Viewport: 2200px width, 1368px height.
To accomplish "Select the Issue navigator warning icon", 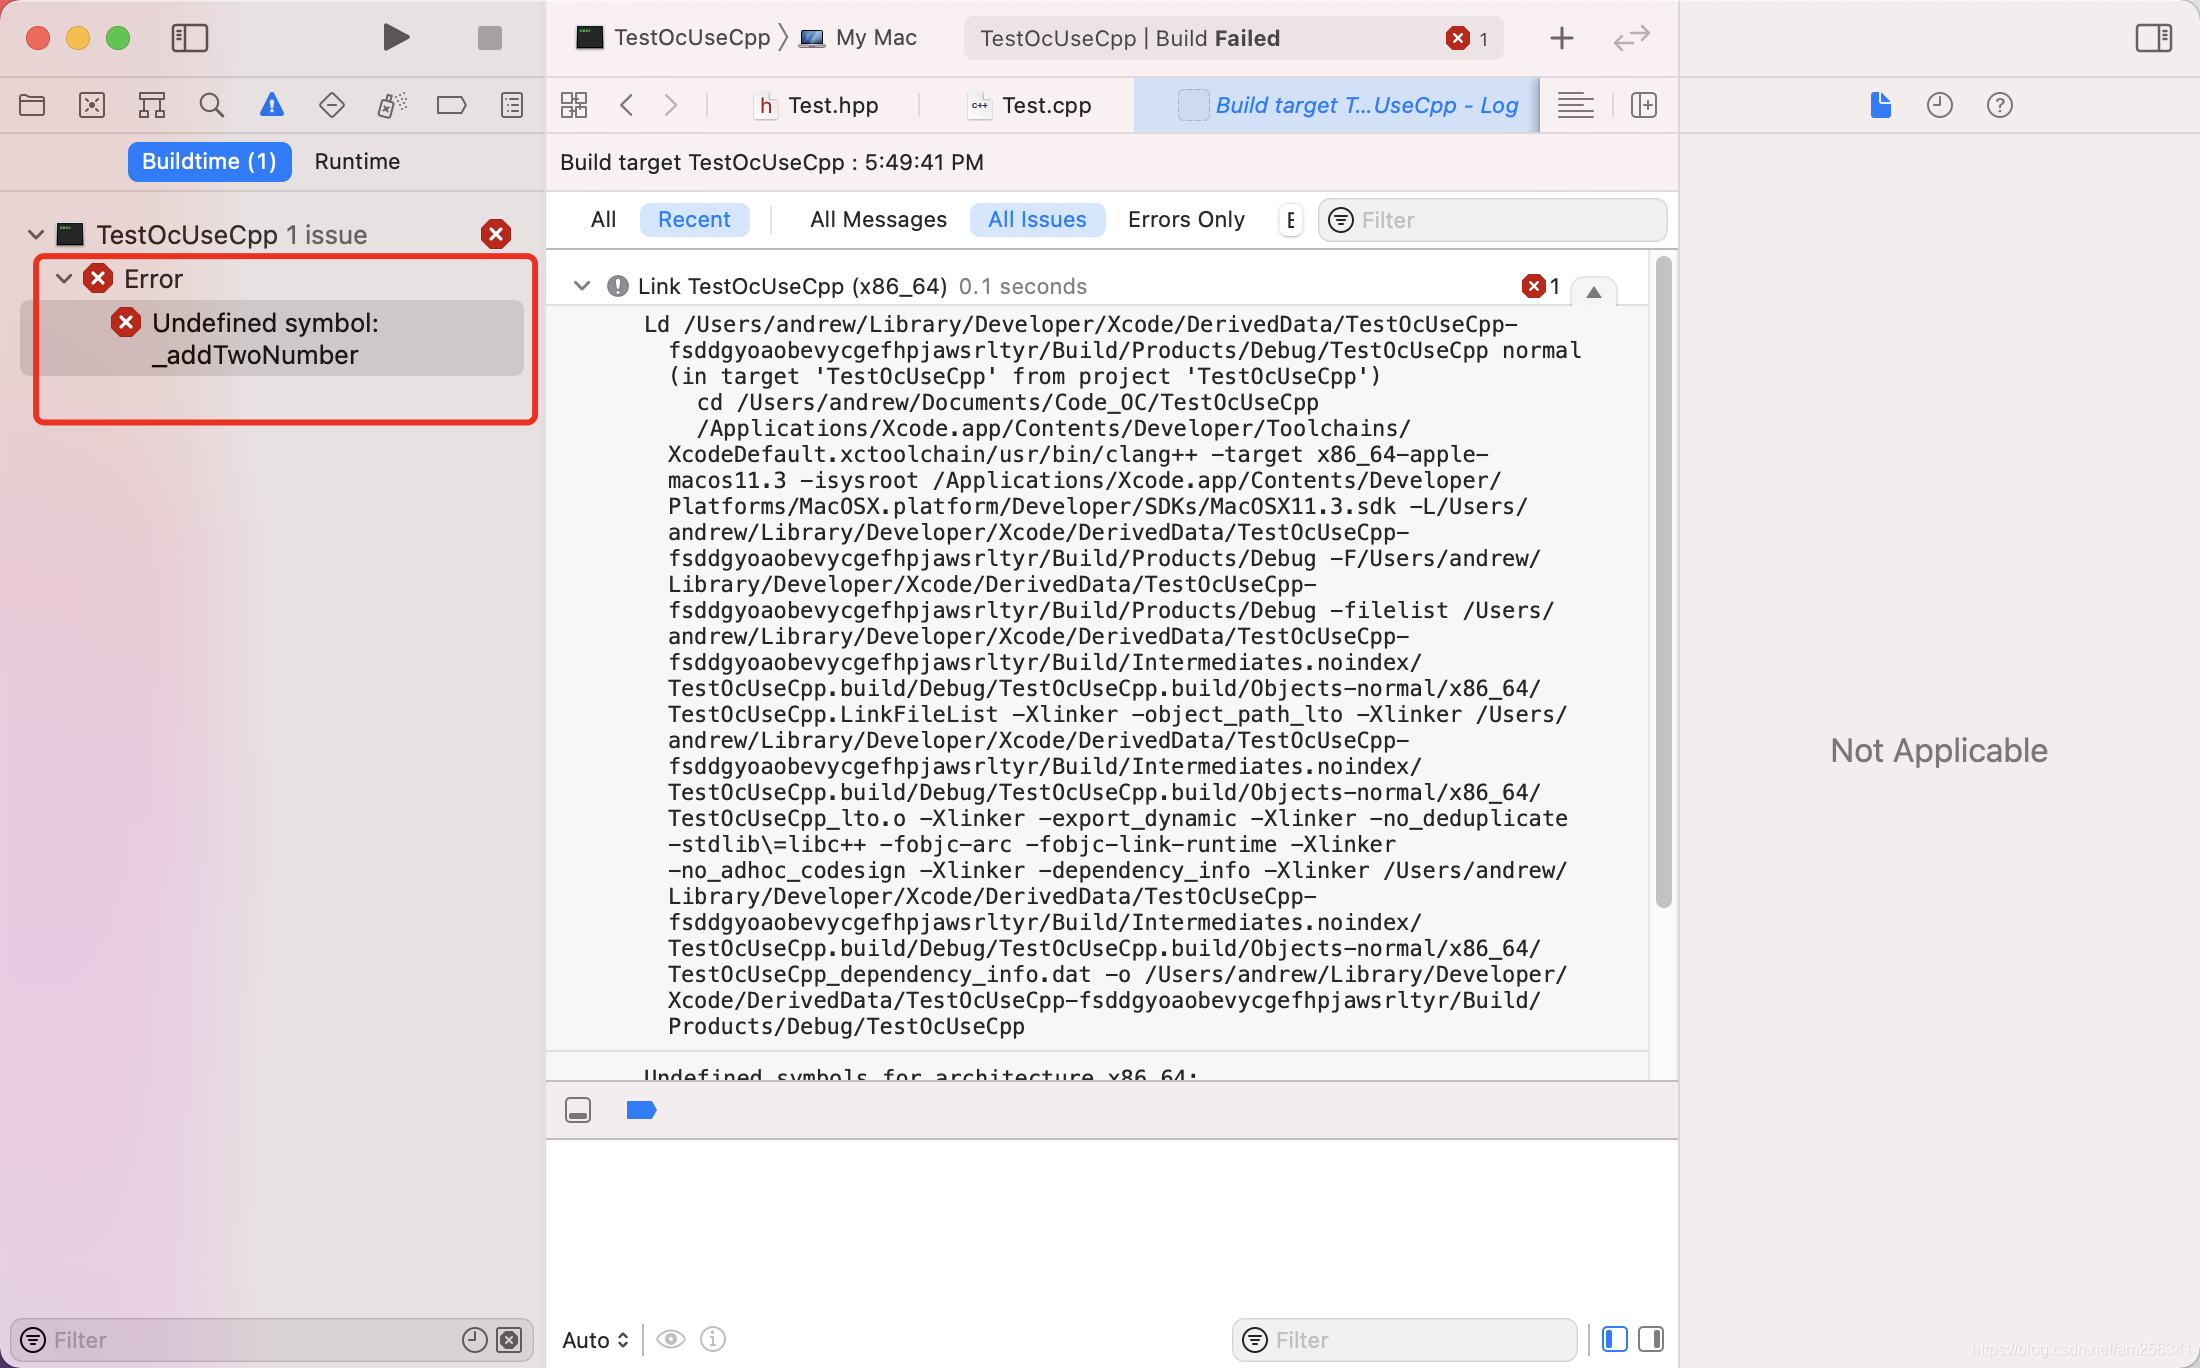I will tap(271, 104).
